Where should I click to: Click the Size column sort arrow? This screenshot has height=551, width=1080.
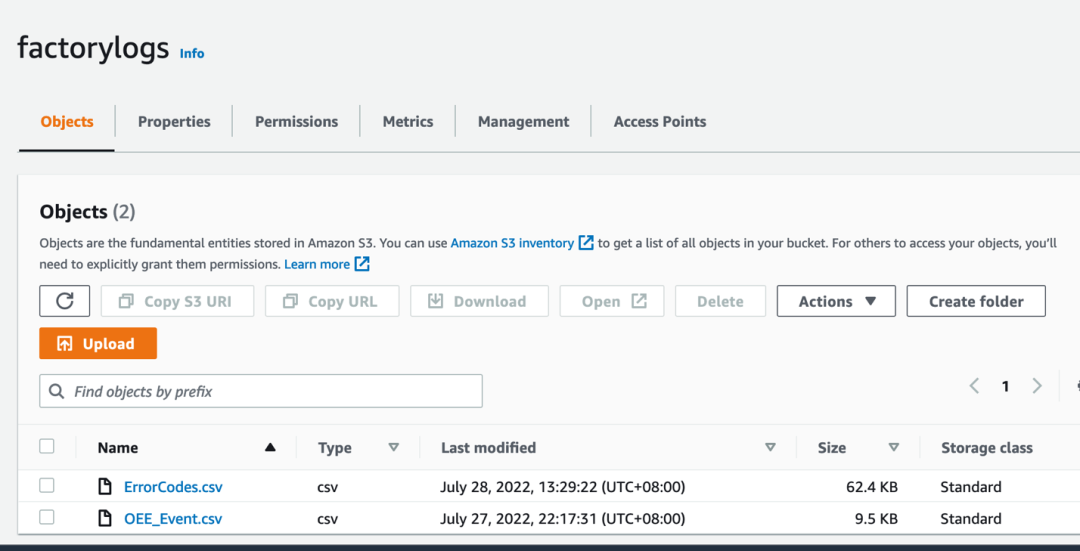tap(893, 448)
